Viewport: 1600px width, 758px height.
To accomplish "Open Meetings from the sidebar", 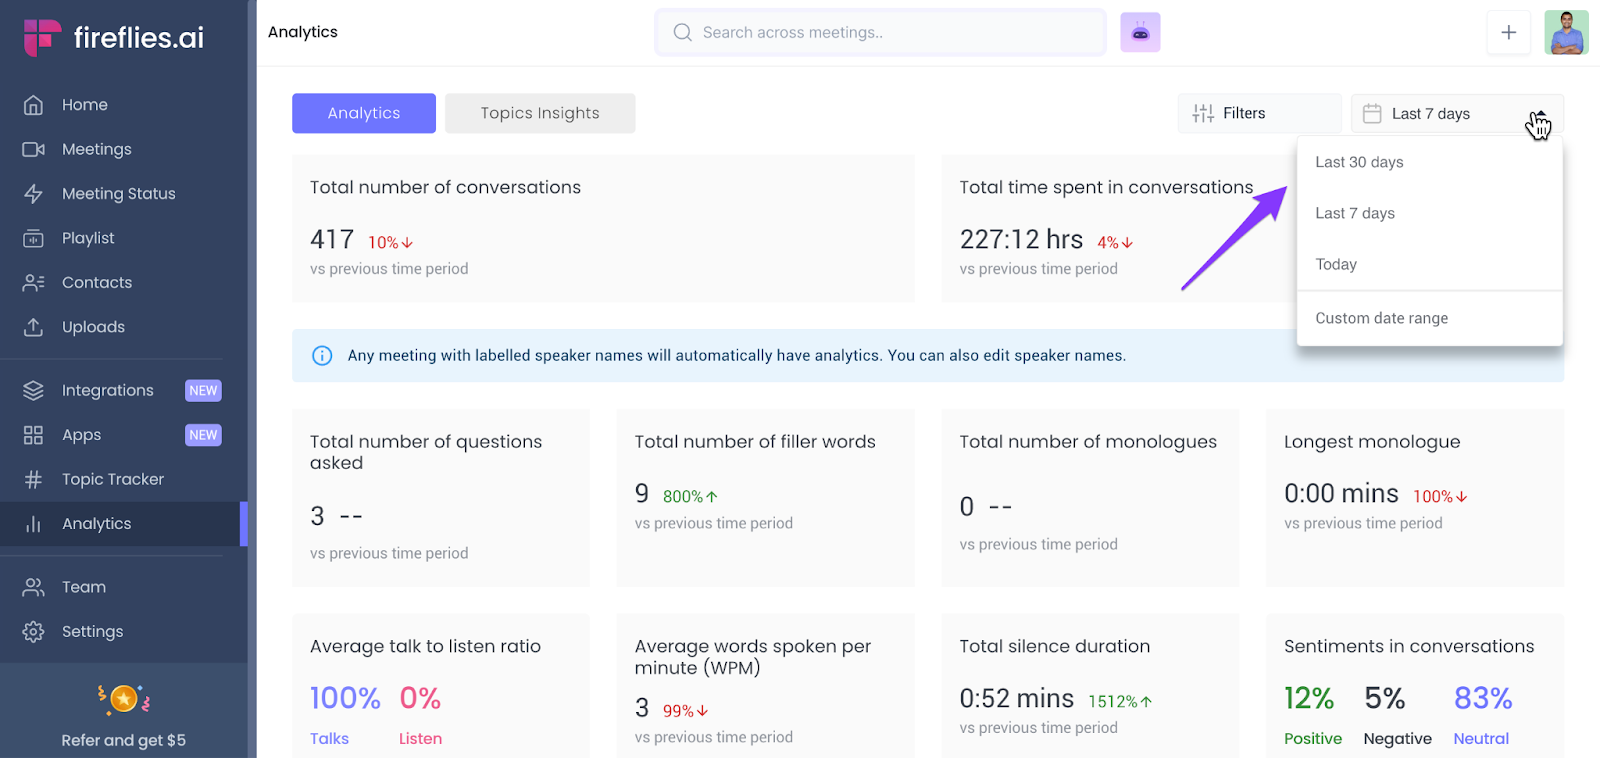I will pyautogui.click(x=96, y=149).
